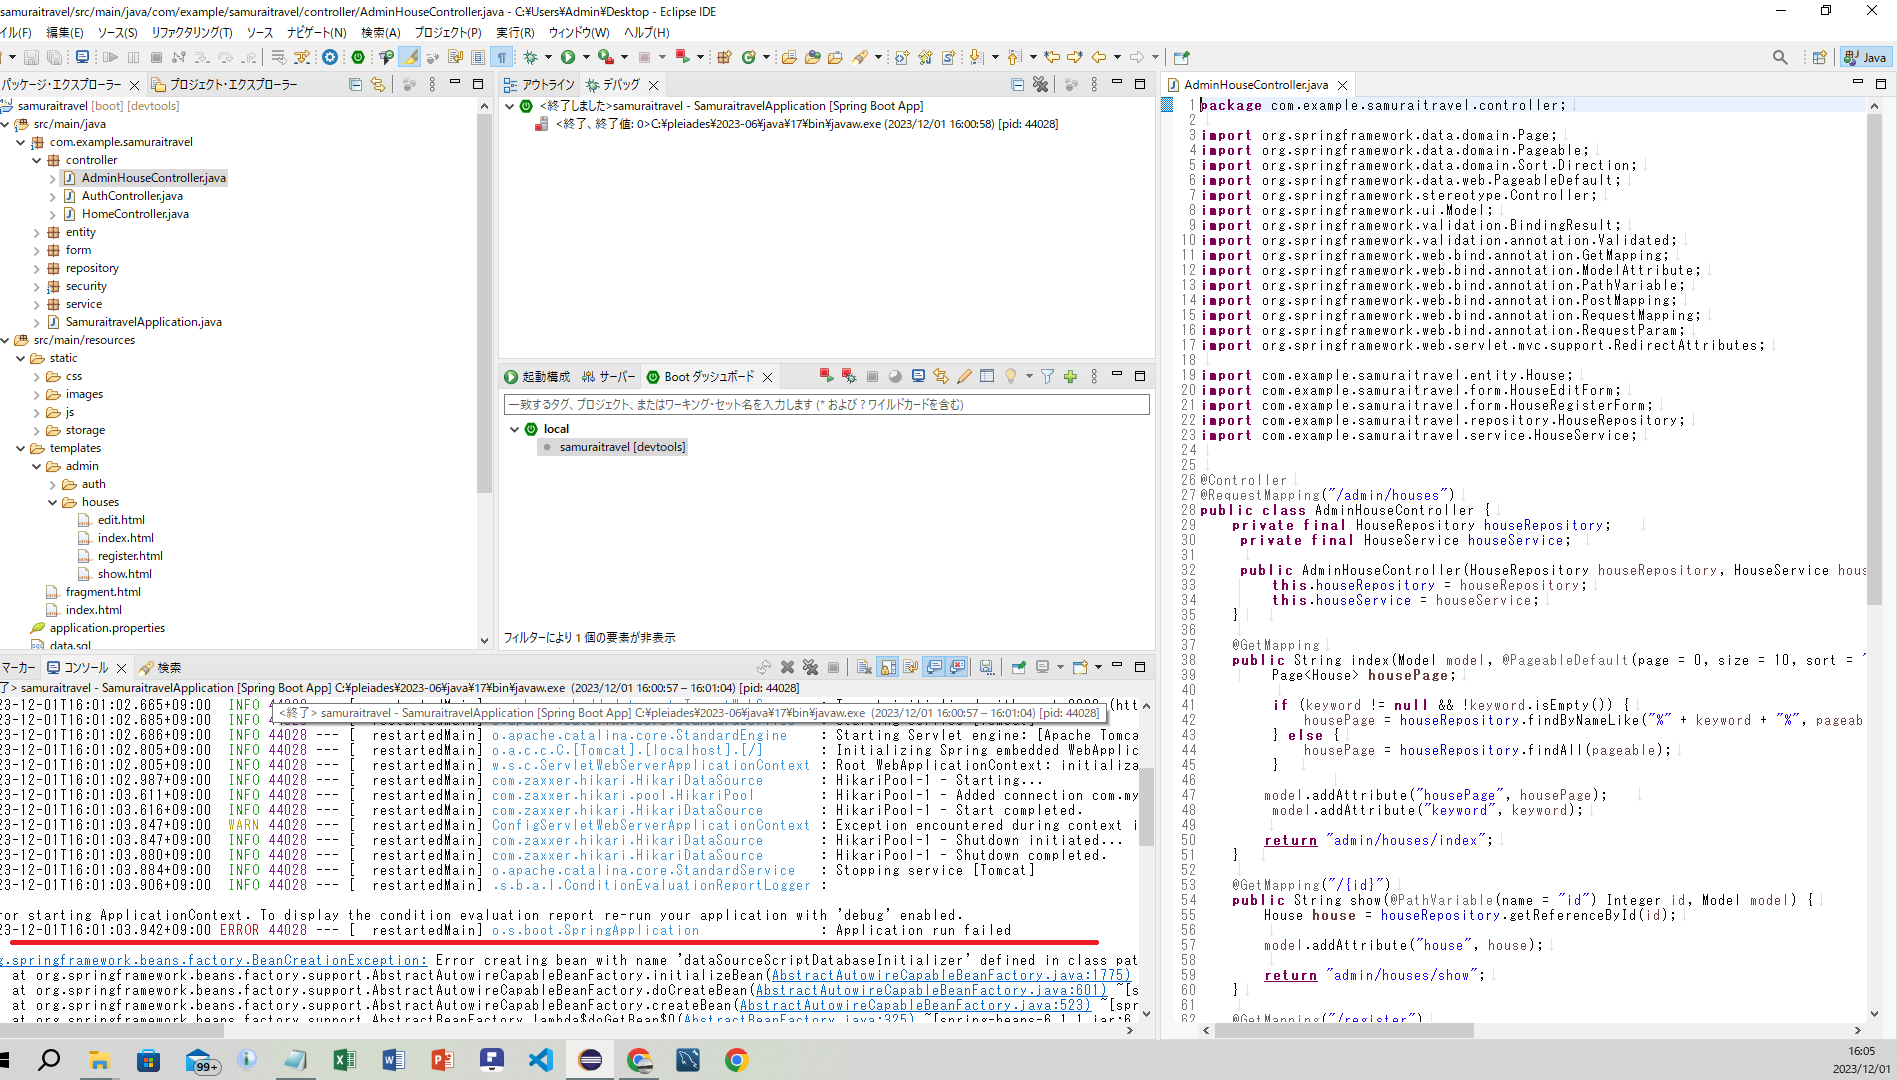The image size is (1897, 1080).
Task: Click the Search magnifier icon in top toolbar
Action: coord(1780,57)
